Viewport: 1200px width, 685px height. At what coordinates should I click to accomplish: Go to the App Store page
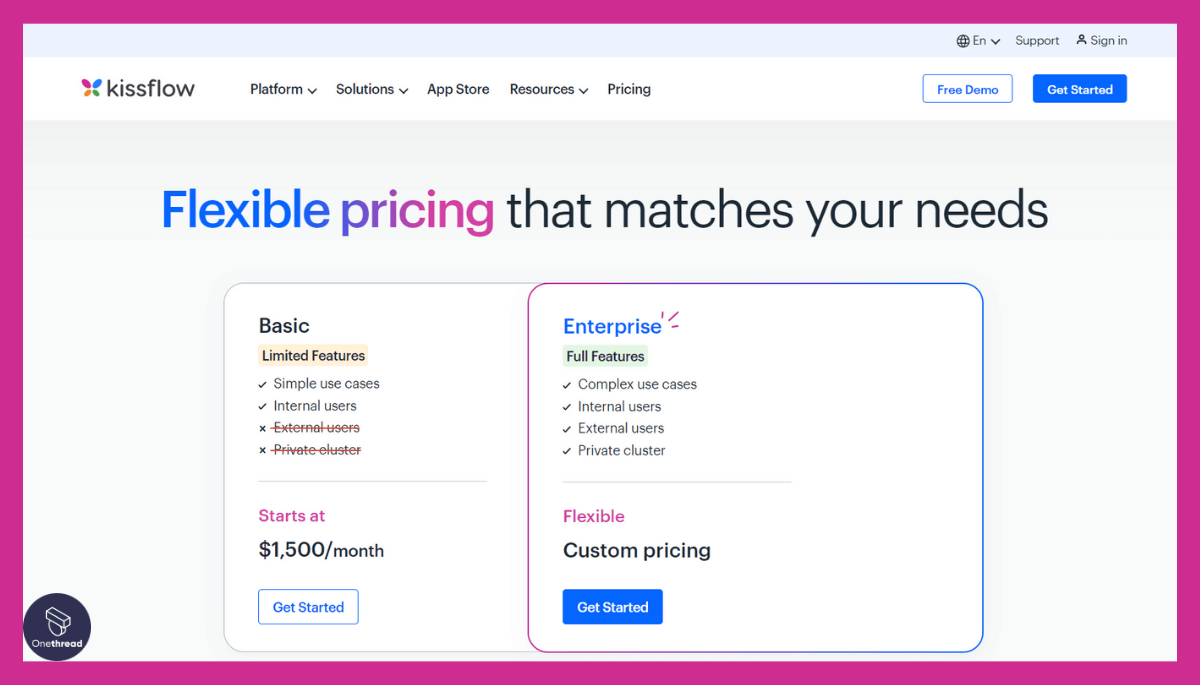tap(458, 89)
